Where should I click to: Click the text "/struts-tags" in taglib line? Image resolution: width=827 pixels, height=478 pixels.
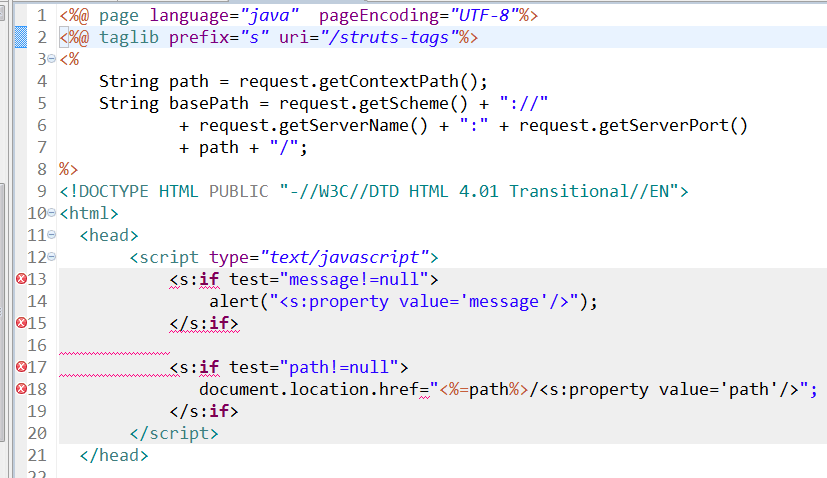pyautogui.click(x=389, y=37)
